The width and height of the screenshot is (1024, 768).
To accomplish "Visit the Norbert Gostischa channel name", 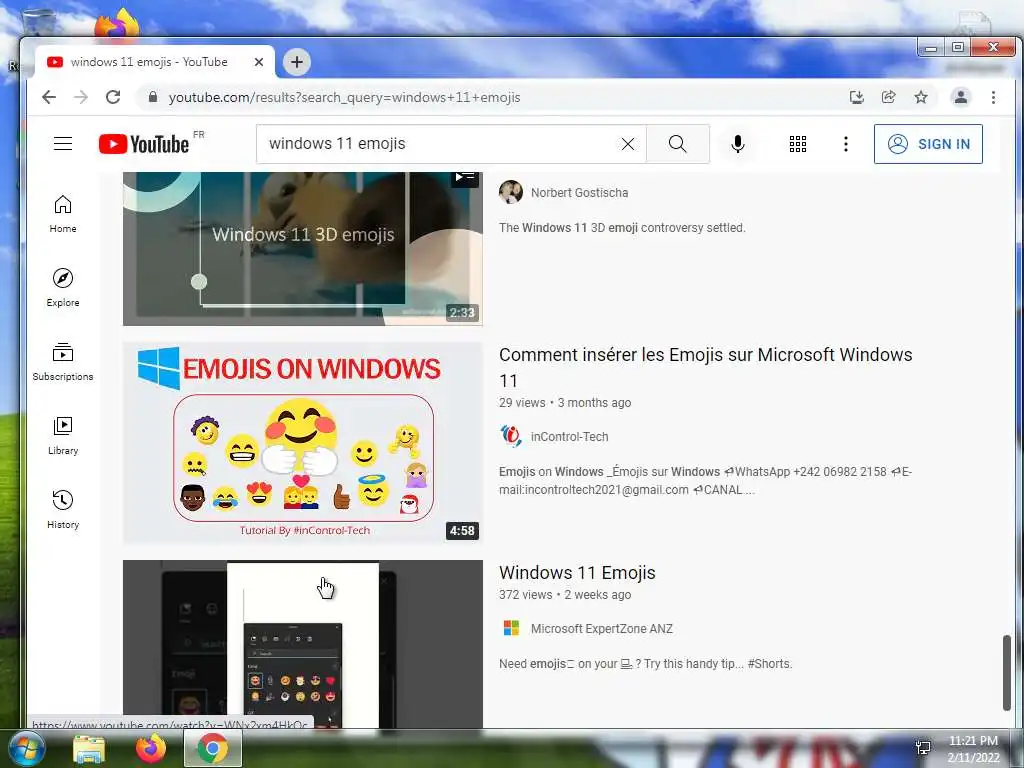I will (x=579, y=193).
